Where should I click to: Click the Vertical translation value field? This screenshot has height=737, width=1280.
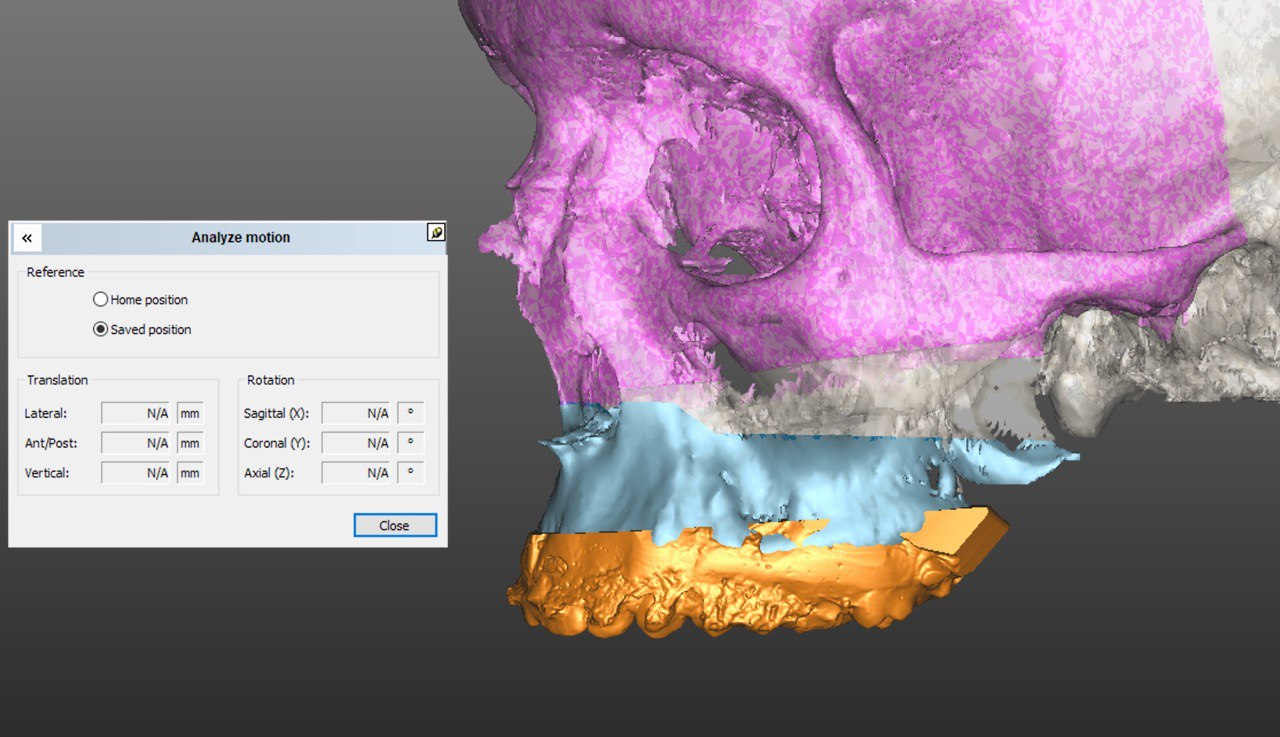coord(136,473)
